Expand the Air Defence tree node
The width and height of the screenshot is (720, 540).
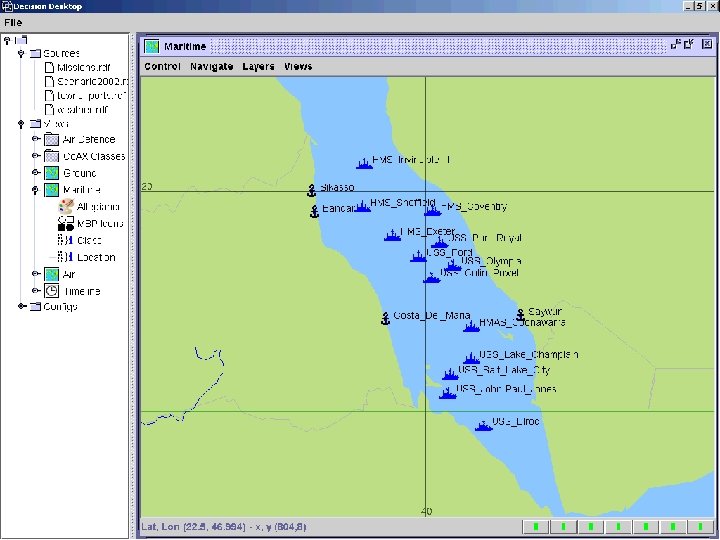[x=35, y=139]
